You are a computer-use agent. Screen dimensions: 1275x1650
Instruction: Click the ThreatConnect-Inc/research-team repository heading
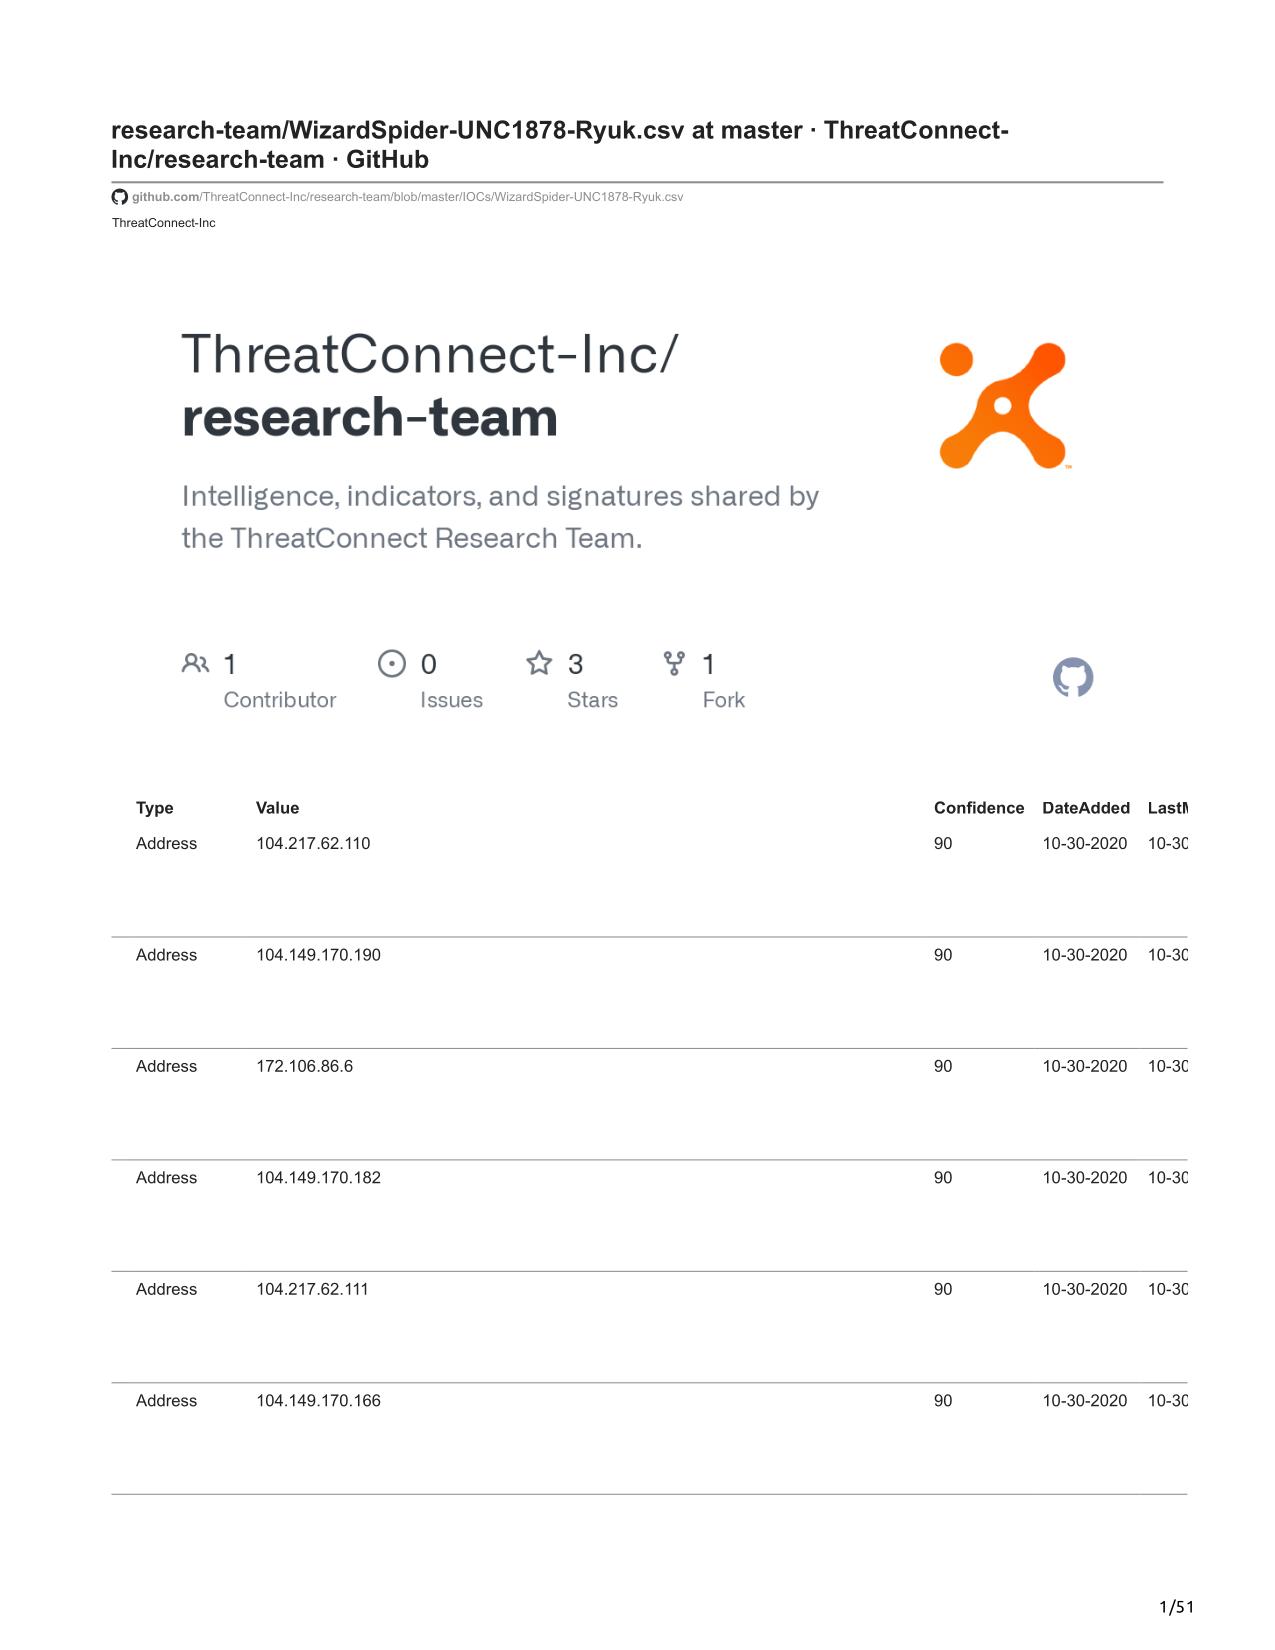pos(430,386)
